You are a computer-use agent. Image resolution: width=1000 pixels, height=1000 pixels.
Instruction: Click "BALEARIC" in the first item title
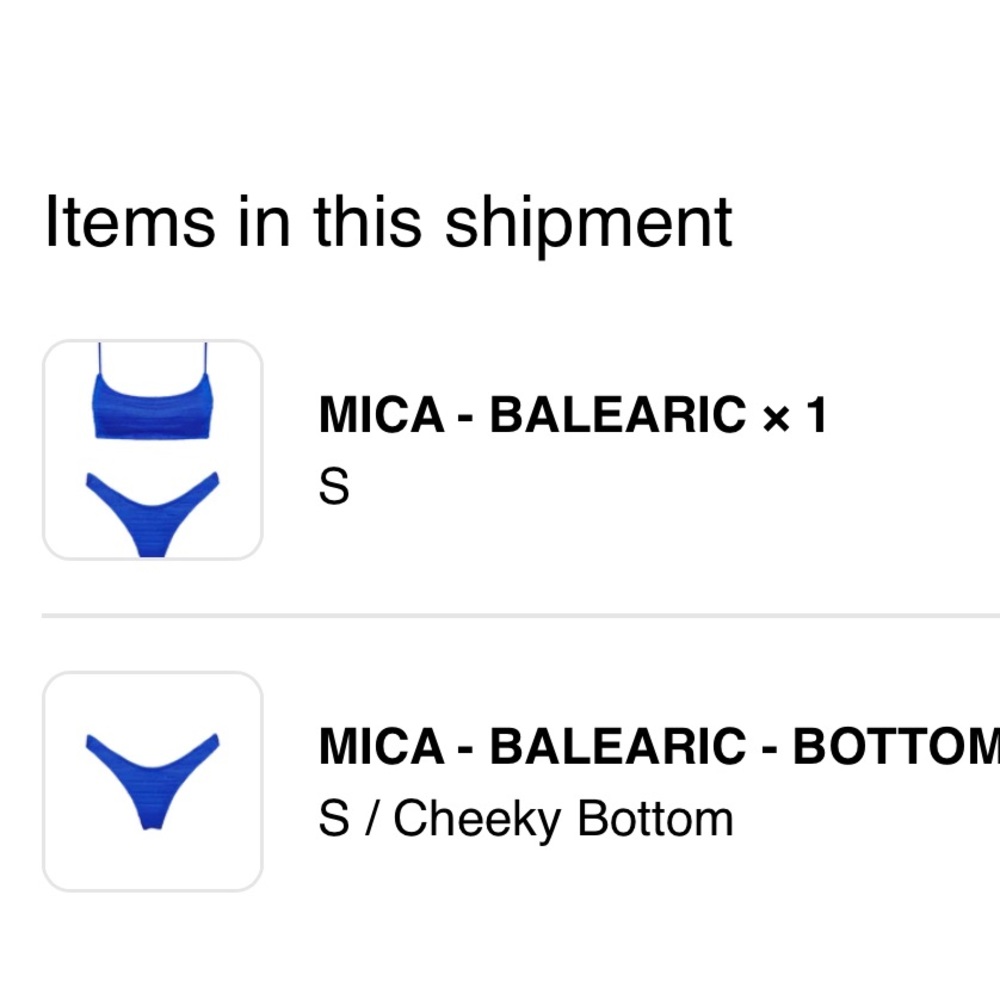[617, 415]
